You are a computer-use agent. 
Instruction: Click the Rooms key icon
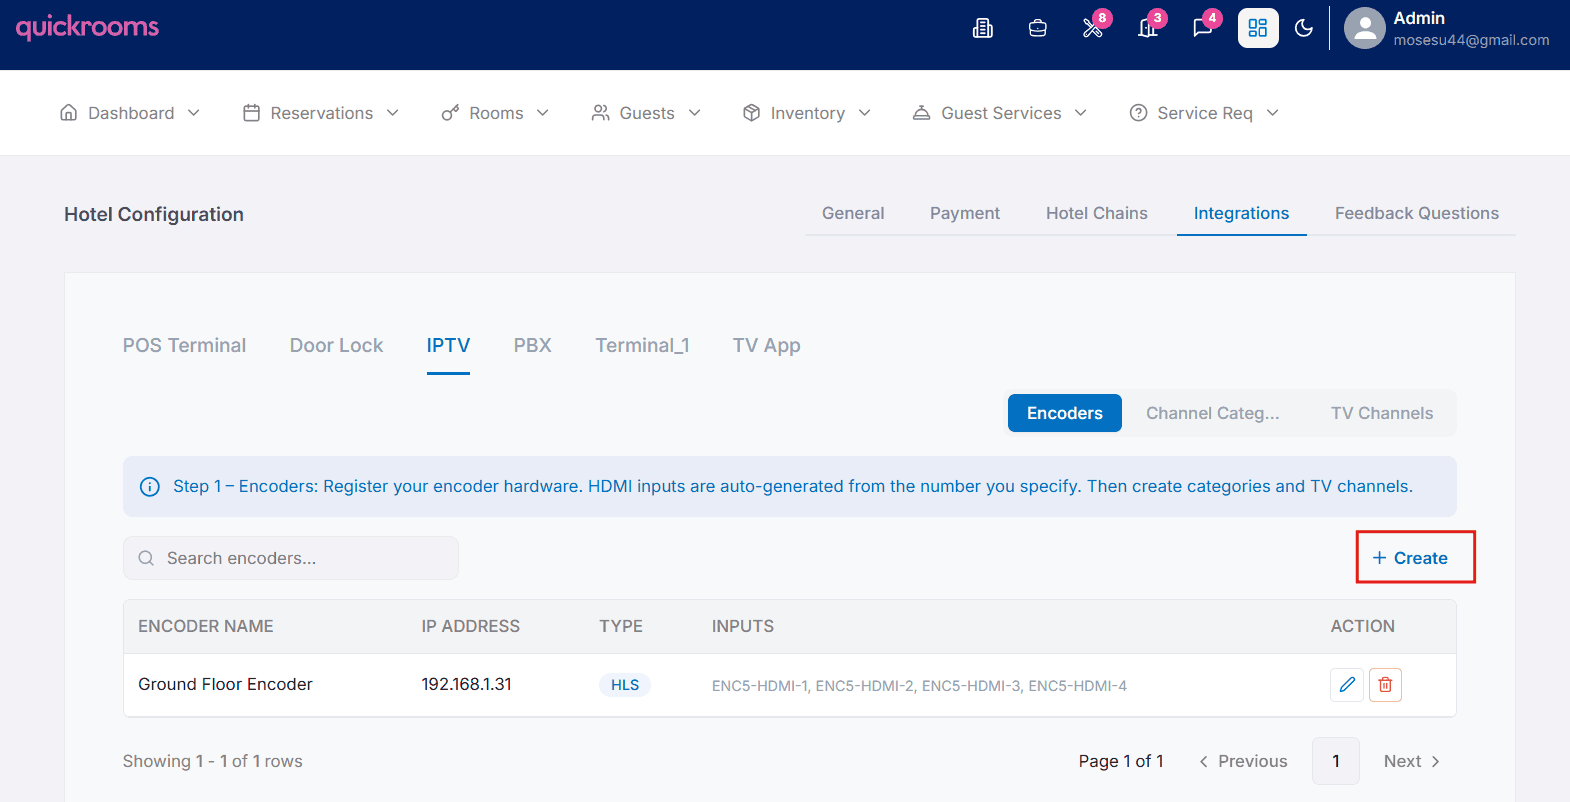(451, 113)
